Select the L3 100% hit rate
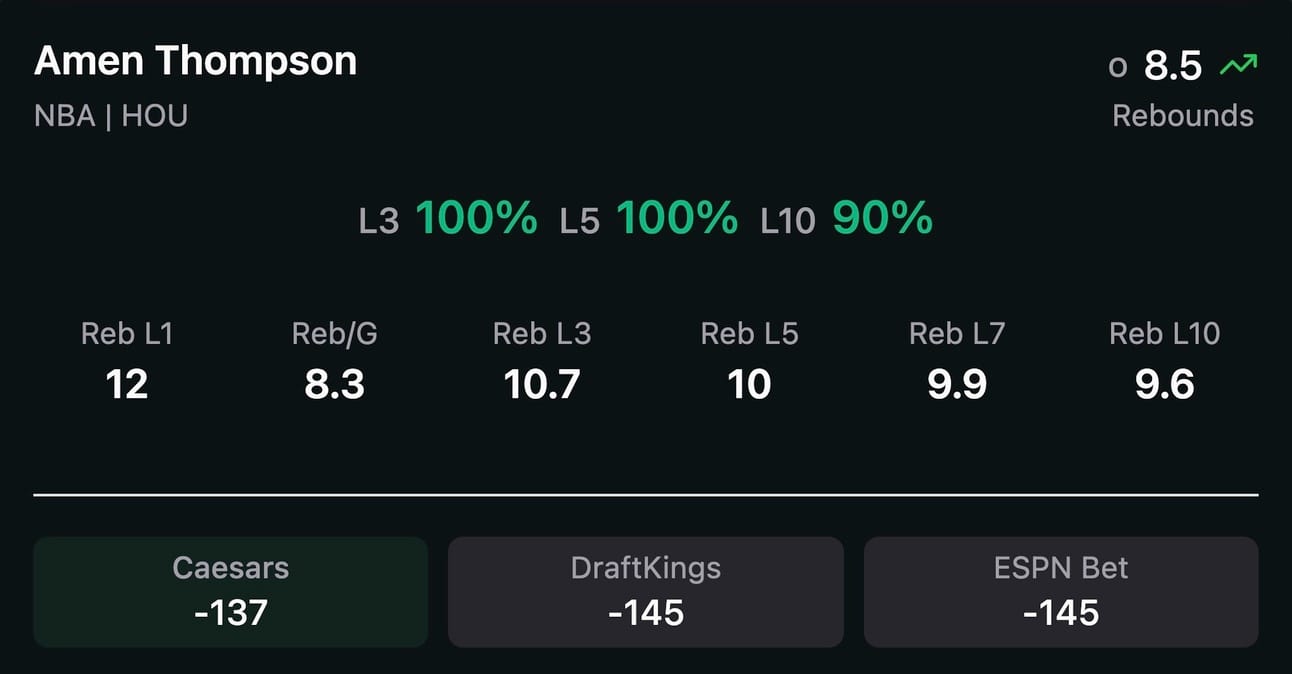The height and width of the screenshot is (674, 1292). pyautogui.click(x=448, y=218)
